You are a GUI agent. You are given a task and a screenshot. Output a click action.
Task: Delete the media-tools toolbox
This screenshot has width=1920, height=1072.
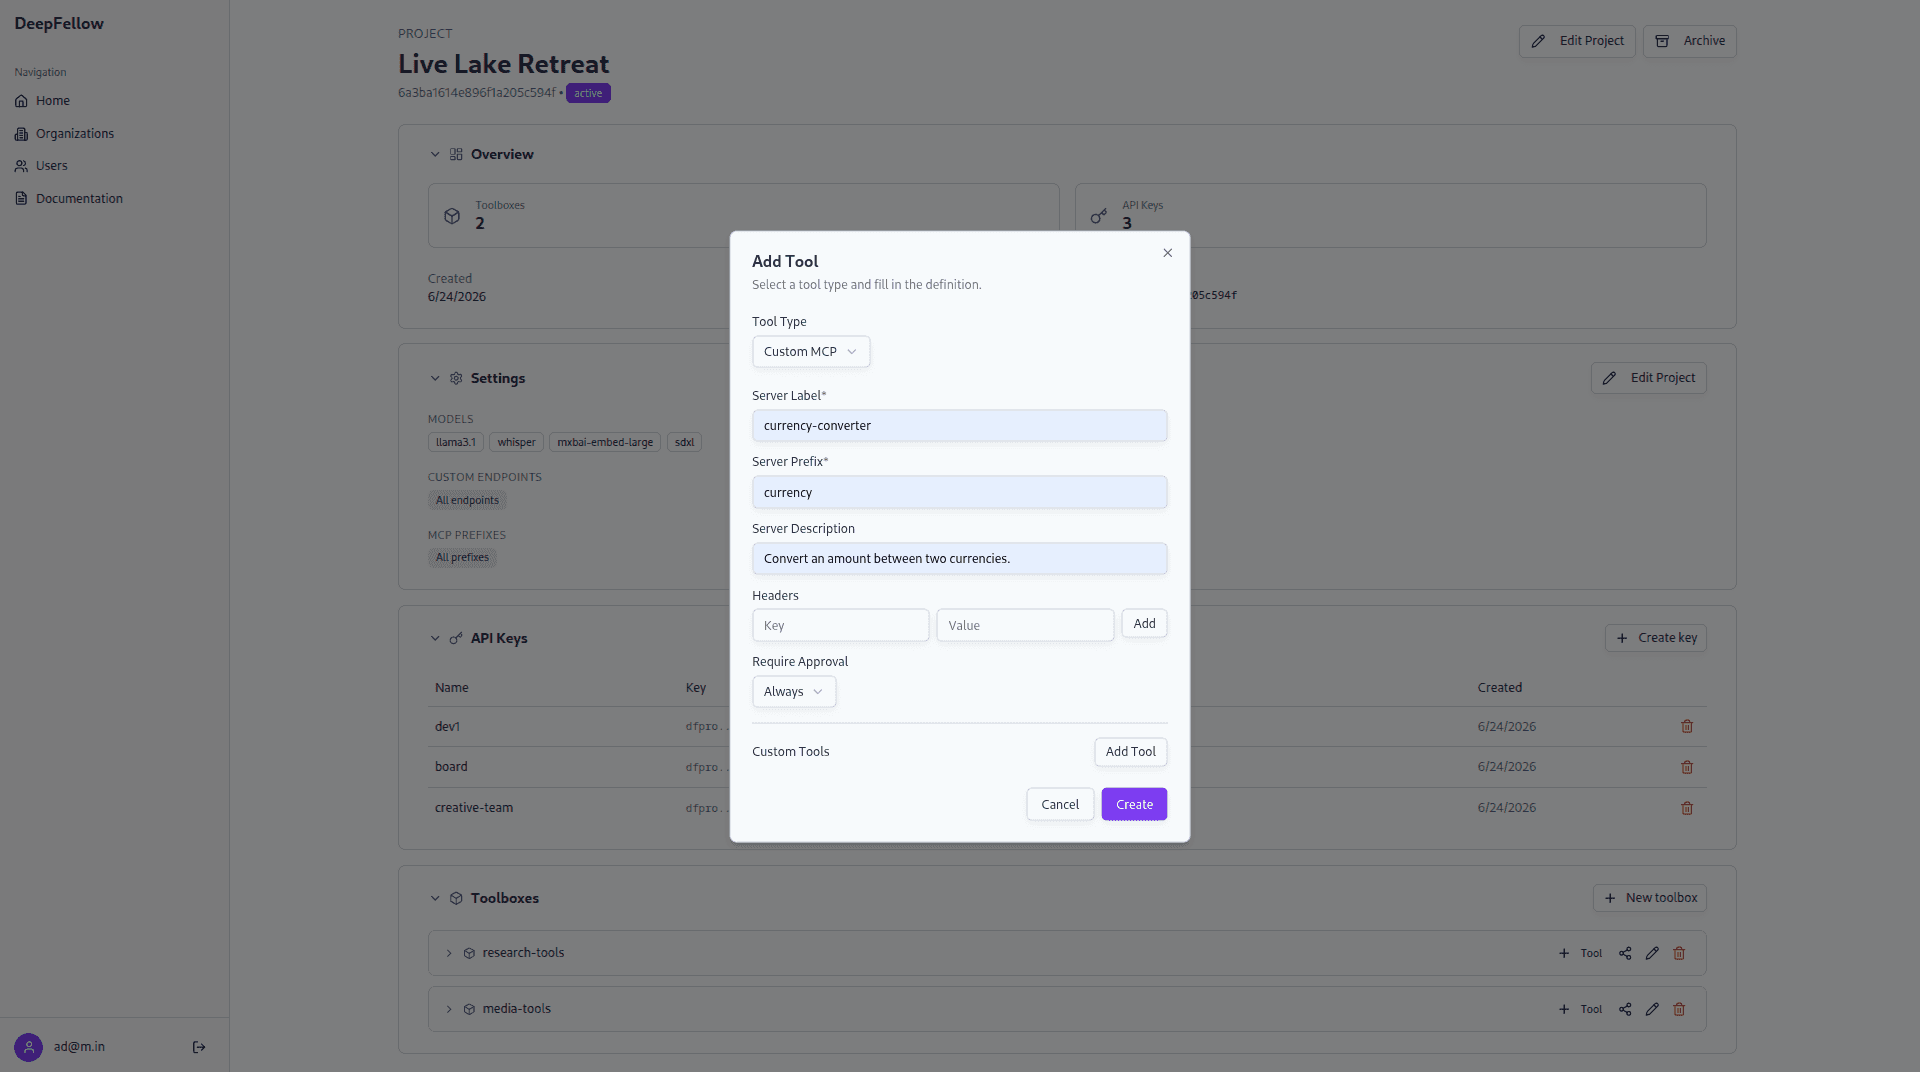click(1679, 1010)
